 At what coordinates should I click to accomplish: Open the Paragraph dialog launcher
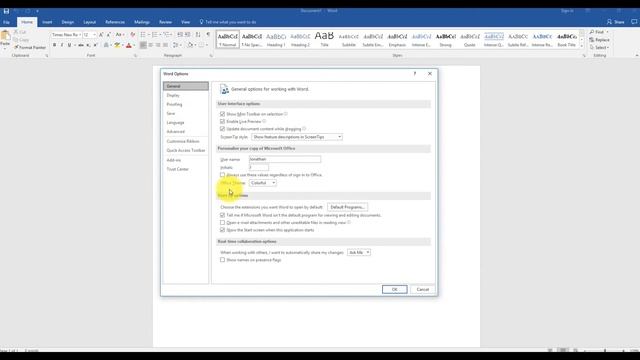211,56
